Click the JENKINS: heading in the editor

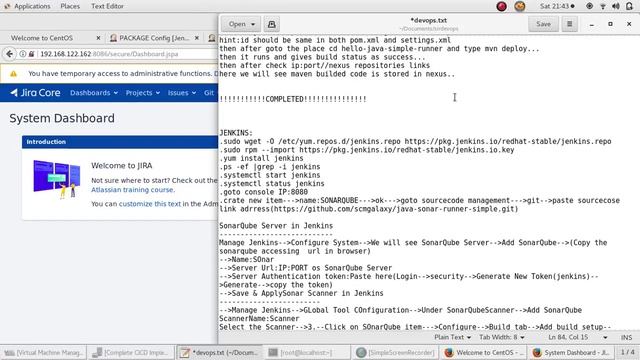[x=236, y=133]
